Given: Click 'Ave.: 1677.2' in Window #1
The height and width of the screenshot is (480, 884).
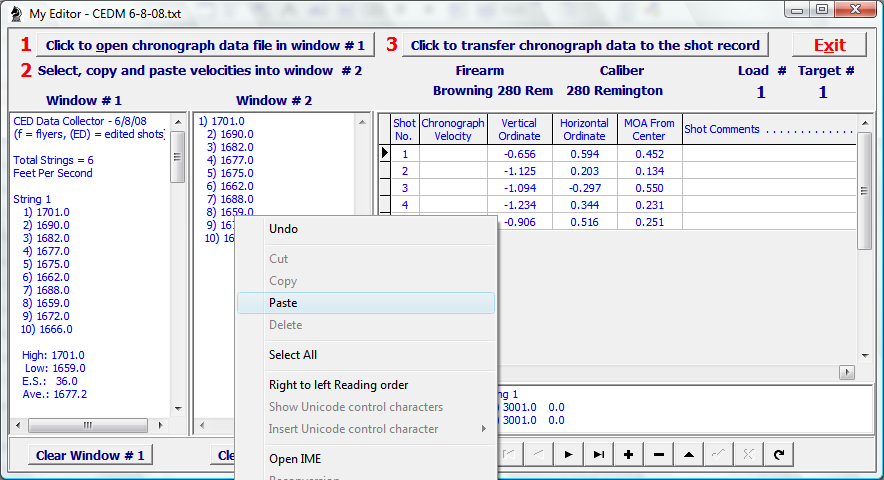Looking at the screenshot, I should tap(55, 394).
